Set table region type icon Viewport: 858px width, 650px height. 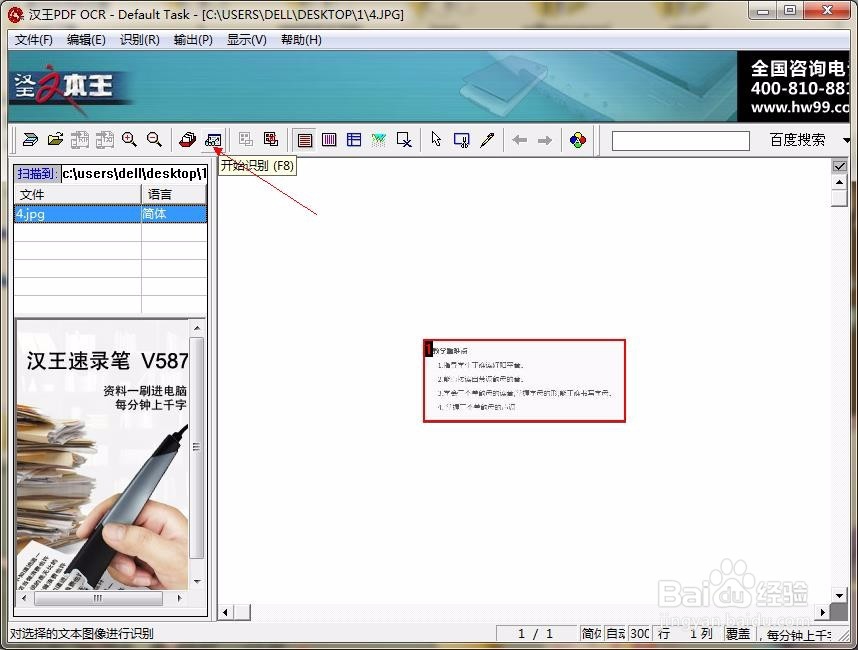click(x=353, y=140)
